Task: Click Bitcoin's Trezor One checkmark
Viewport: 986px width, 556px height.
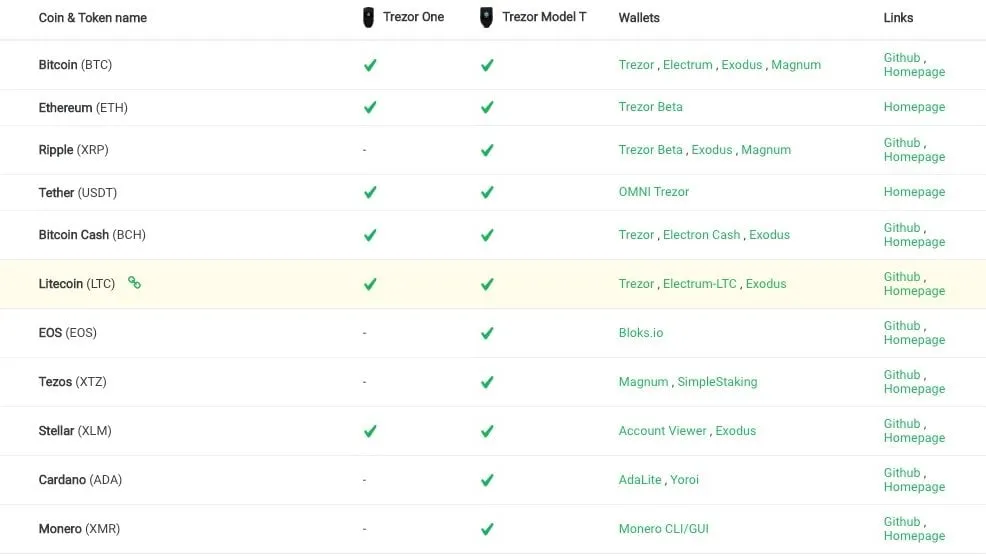Action: (x=370, y=65)
